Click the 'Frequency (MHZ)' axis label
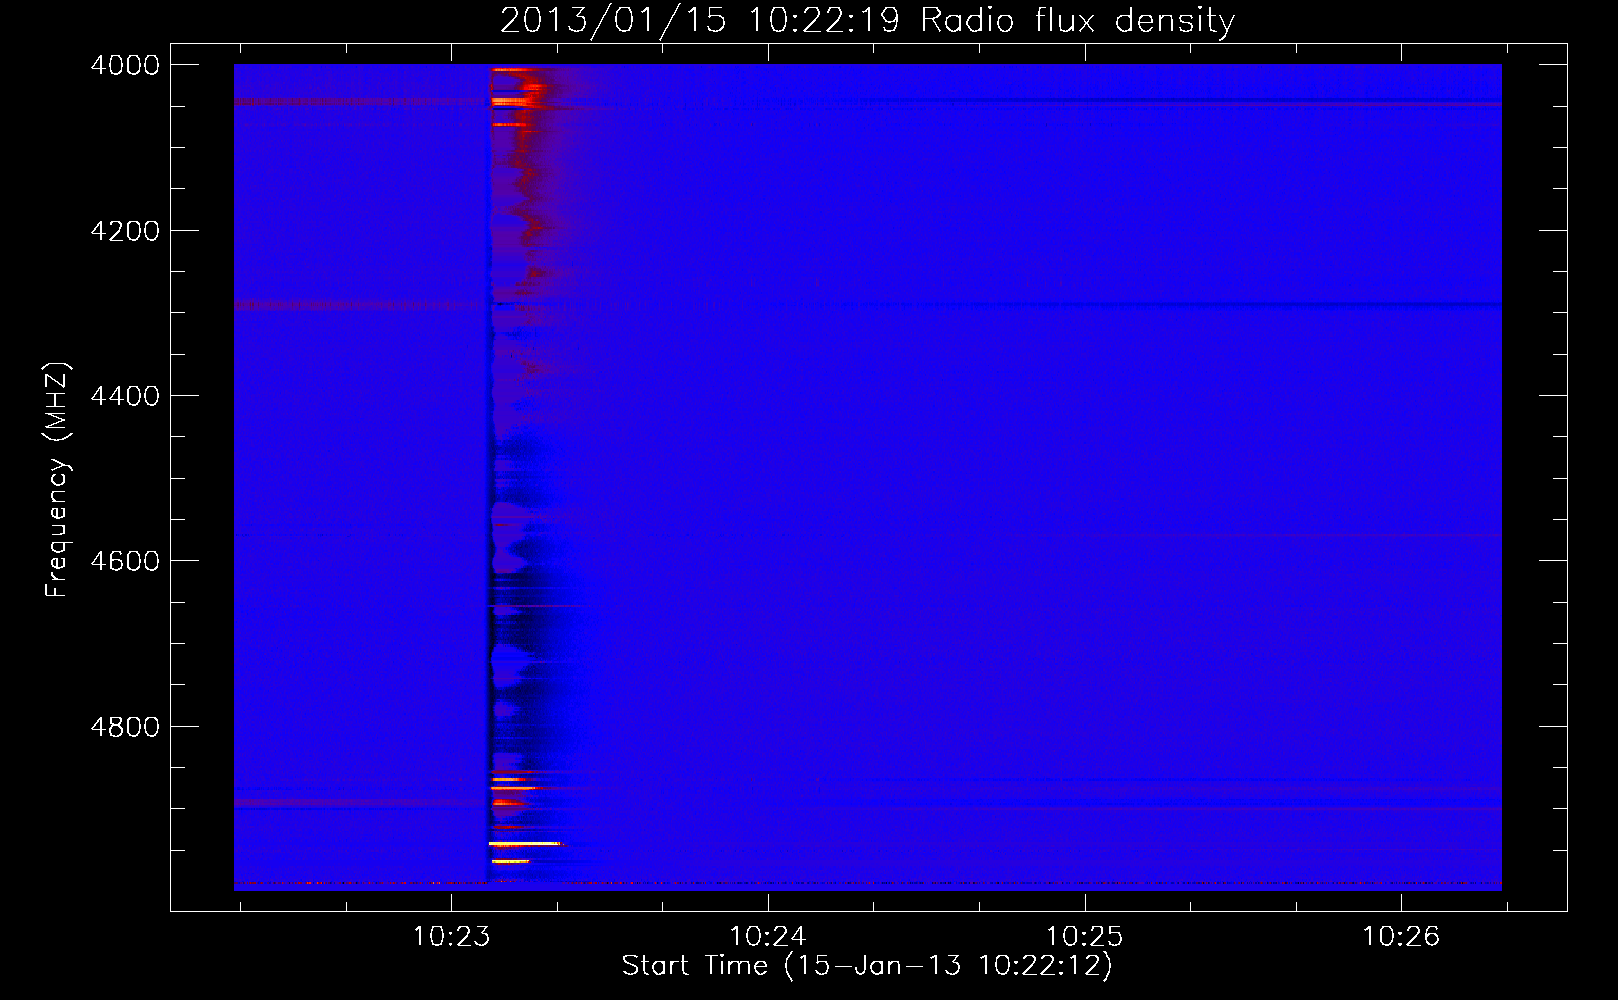This screenshot has height=1000, width=1618. tap(58, 480)
